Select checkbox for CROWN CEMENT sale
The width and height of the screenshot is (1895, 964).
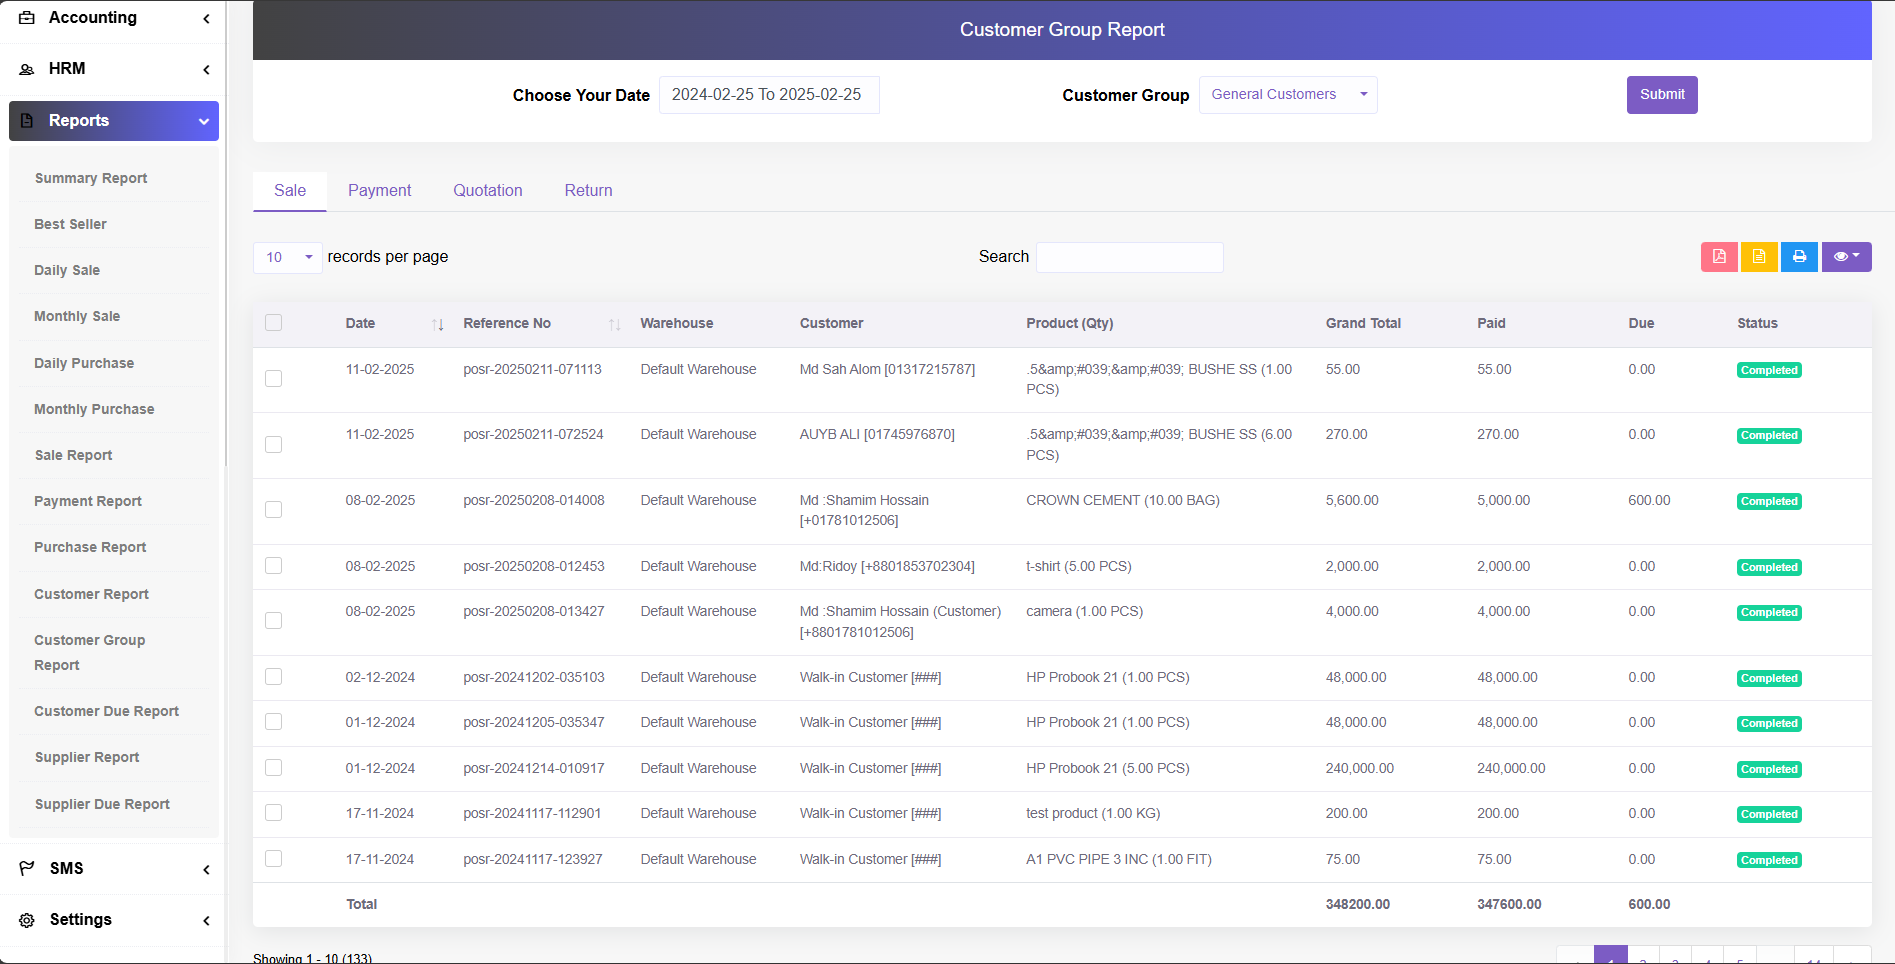pos(273,510)
